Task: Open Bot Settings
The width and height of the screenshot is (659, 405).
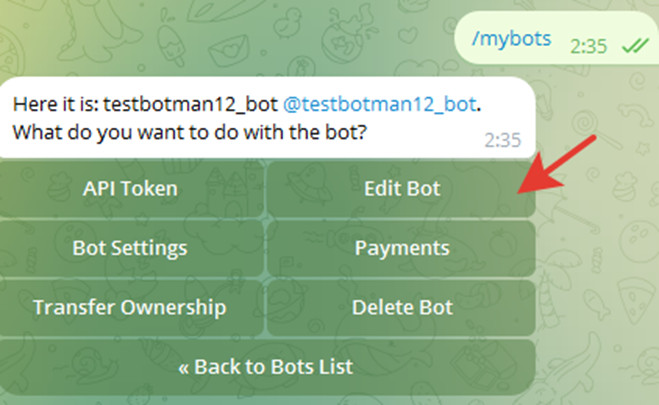Action: [x=131, y=247]
